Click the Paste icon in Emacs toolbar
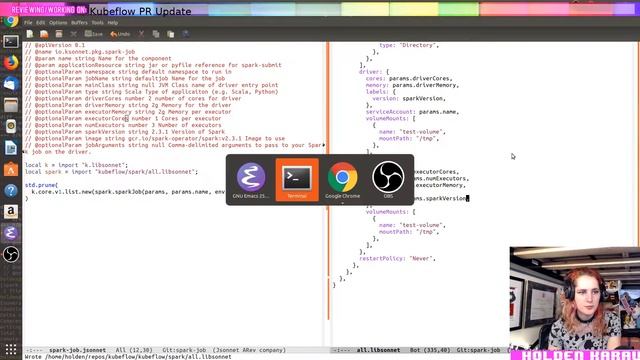640x360 pixels. point(171,34)
